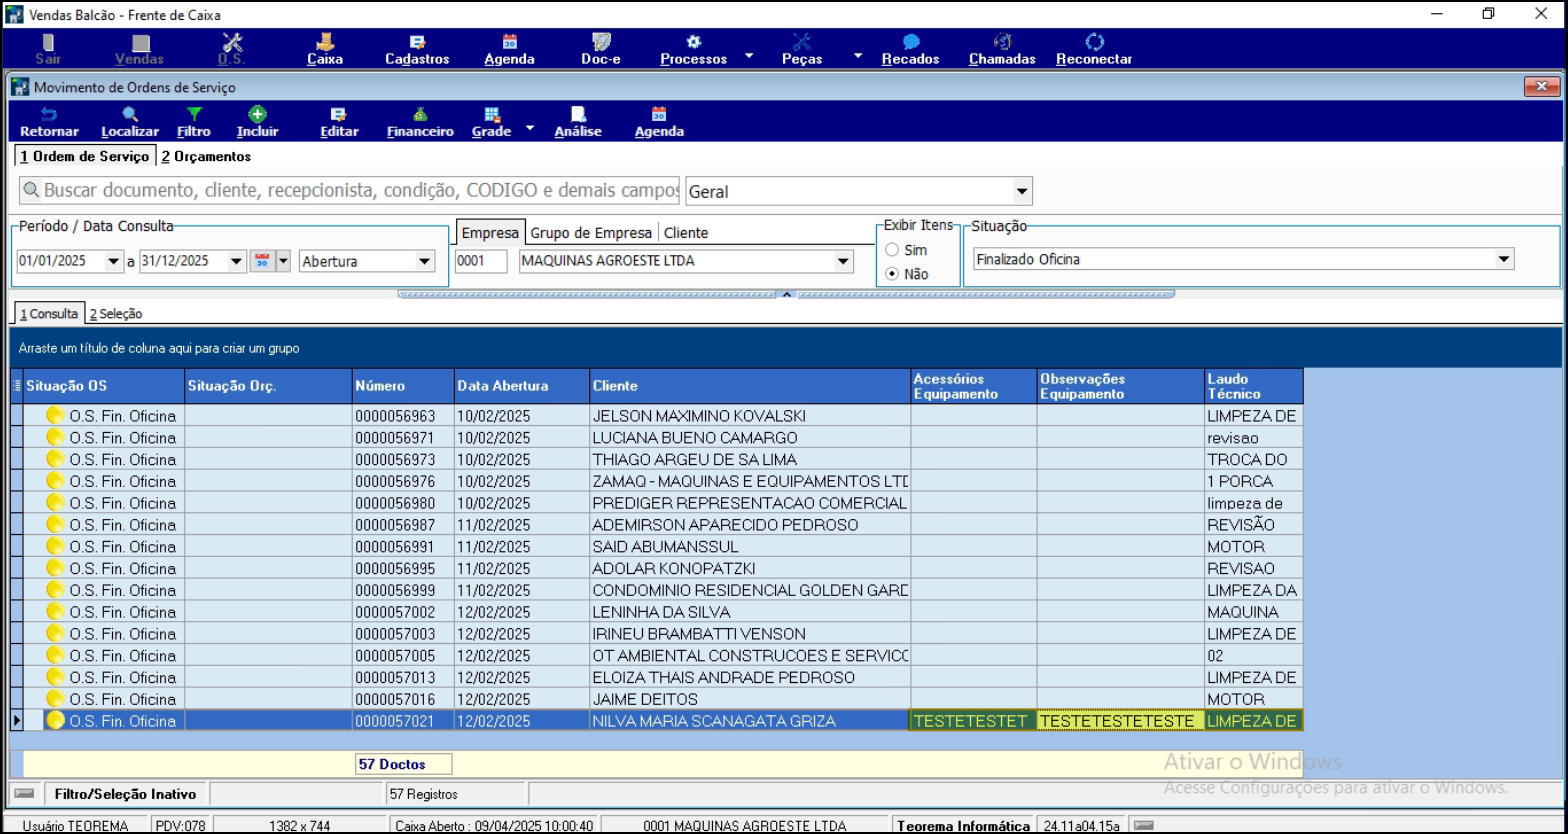Click the Buscar documento search field
Screen dimensions: 1568x834
point(349,190)
